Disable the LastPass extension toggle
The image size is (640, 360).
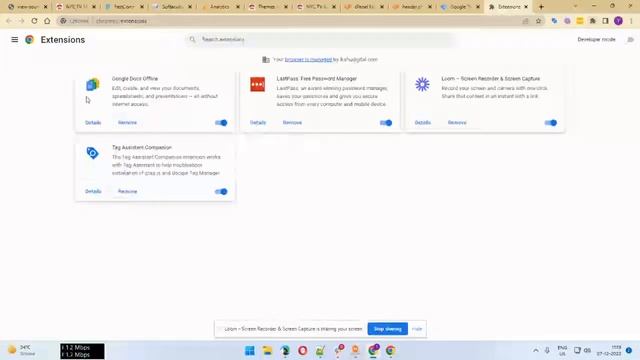tap(386, 122)
